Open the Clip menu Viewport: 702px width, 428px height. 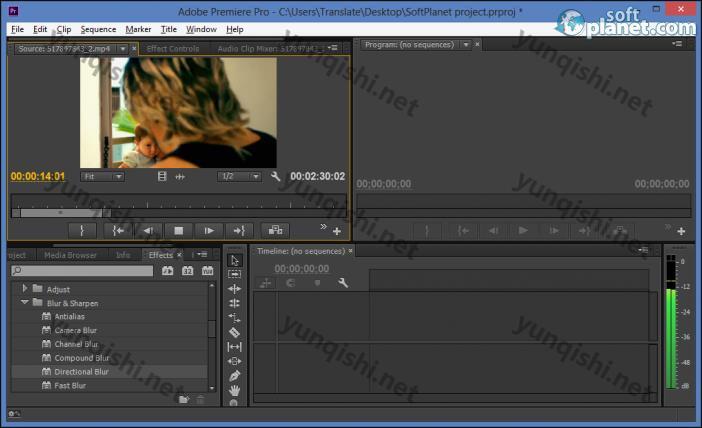pos(64,29)
